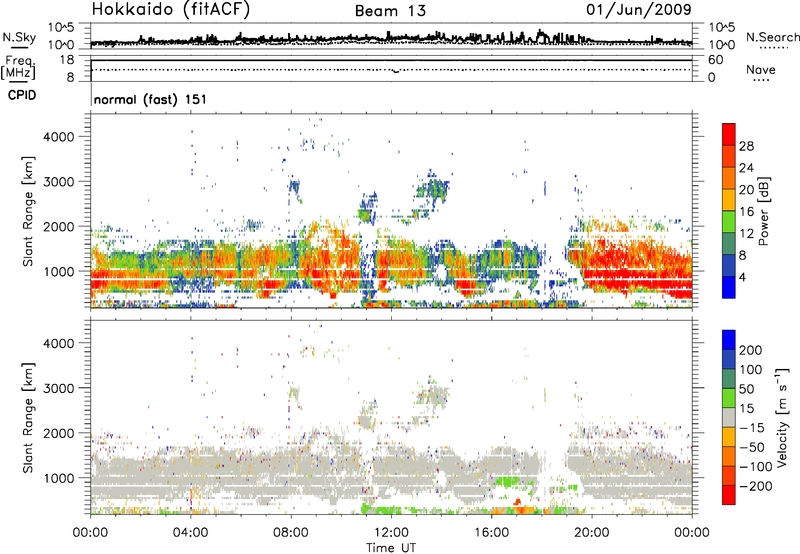Click the '1000' tick on the velocity panel
800x554 pixels.
pyautogui.click(x=58, y=478)
